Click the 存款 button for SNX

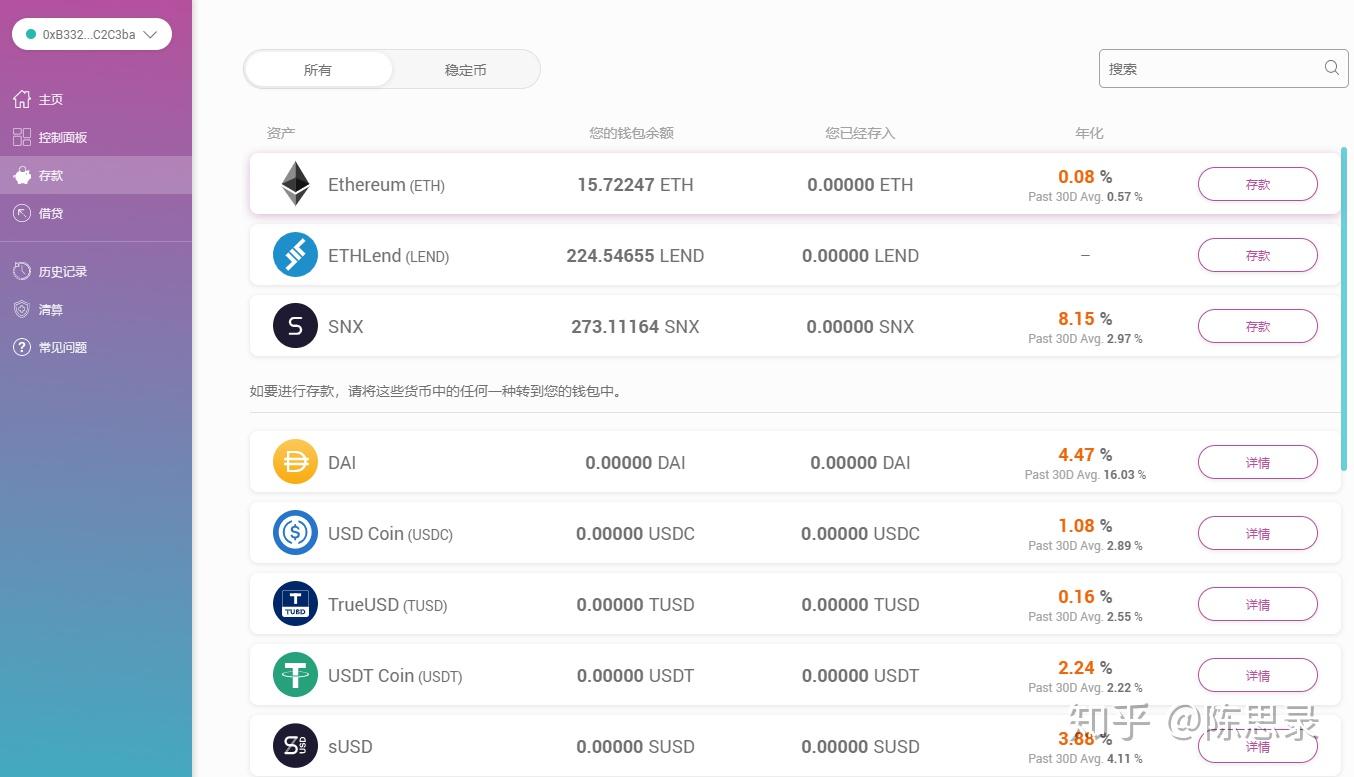click(1257, 326)
